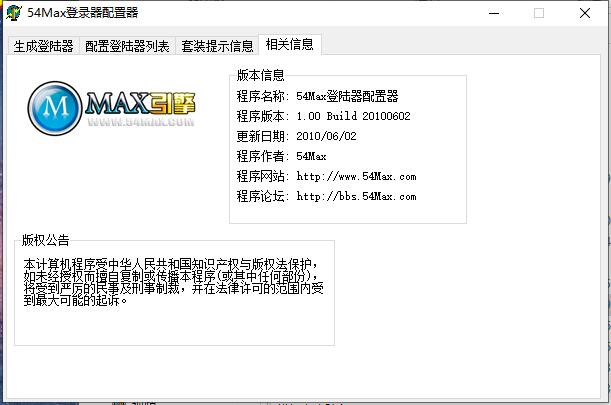This screenshot has height=405, width=611.
Task: Click the version text 1.00 Build 20100602
Action: tap(353, 116)
